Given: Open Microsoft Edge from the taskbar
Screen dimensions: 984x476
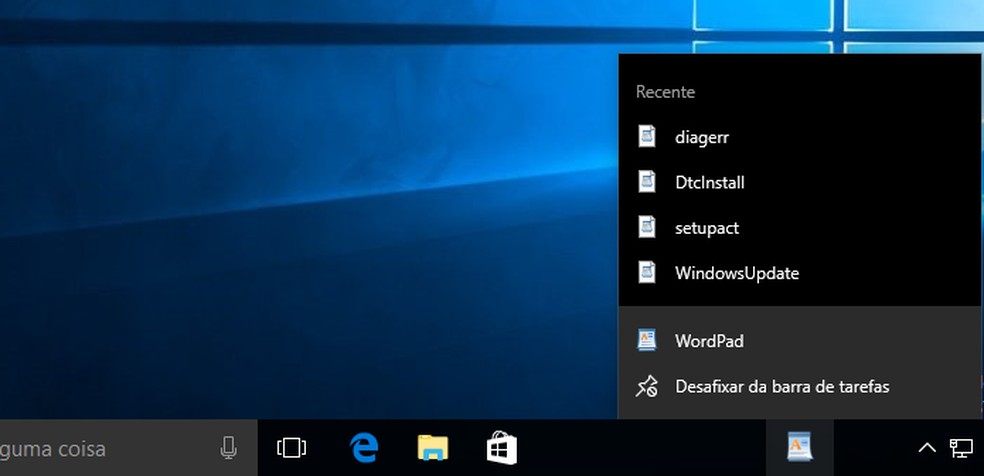Looking at the screenshot, I should (364, 448).
